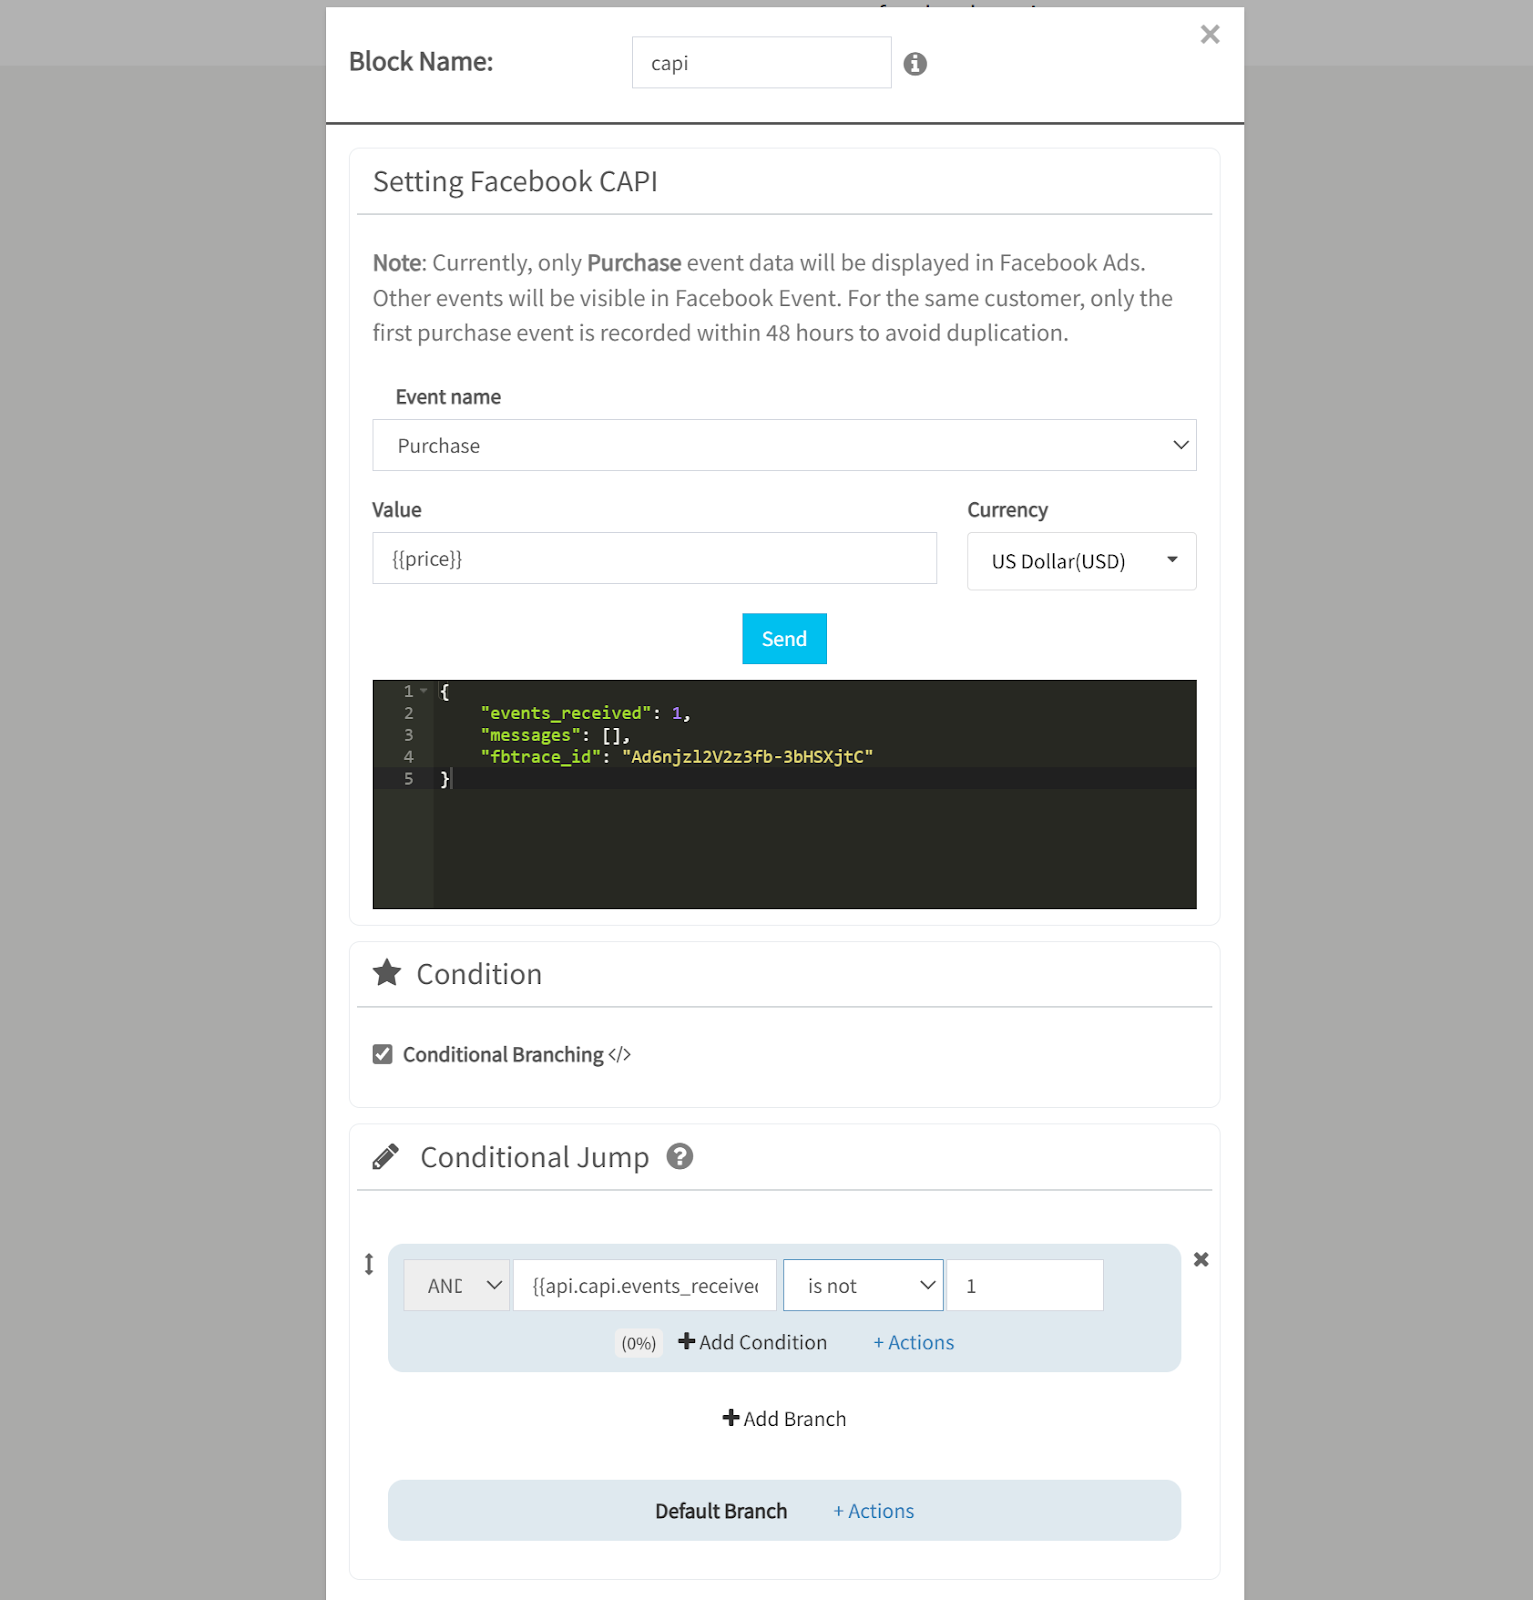Uncheck the Conditional Branching checkbox
Screen dimensions: 1533x1600
coord(382,1054)
